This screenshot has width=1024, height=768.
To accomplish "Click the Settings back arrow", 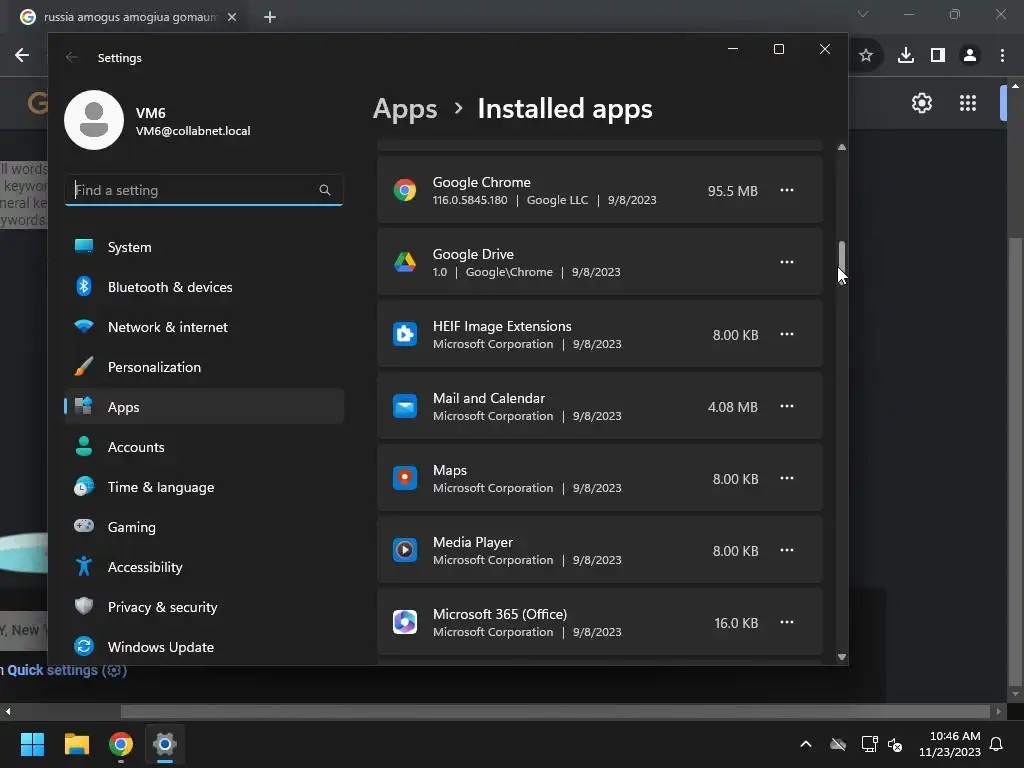I will [72, 57].
